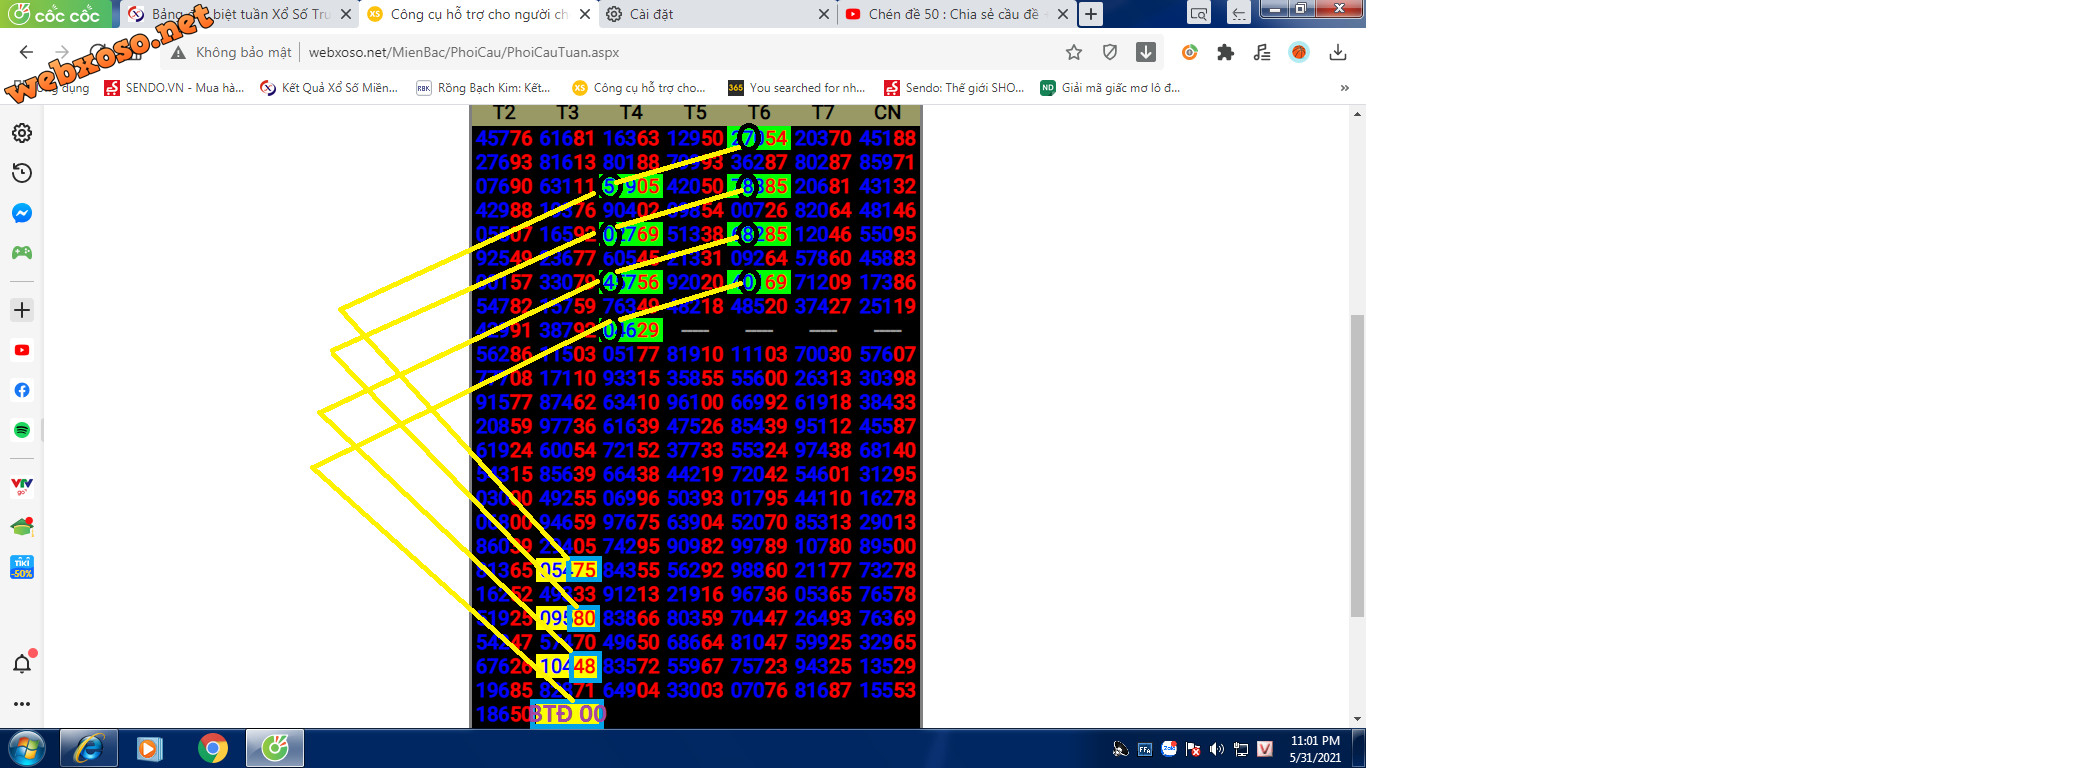Close the Cài đặt tab
Viewport: 2074px width, 768px height.
tap(824, 14)
